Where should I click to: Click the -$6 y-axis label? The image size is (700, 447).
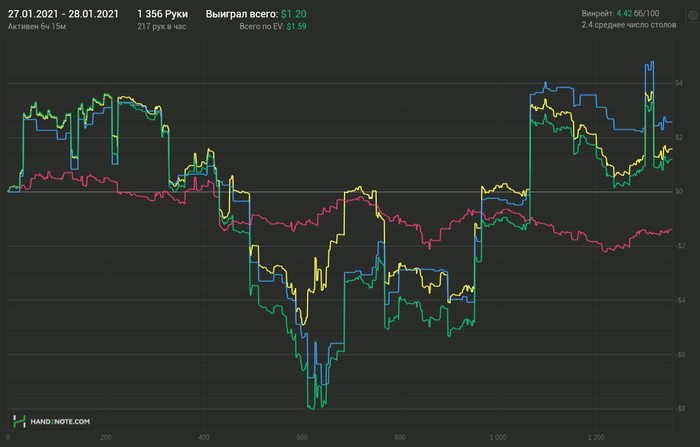coord(680,355)
